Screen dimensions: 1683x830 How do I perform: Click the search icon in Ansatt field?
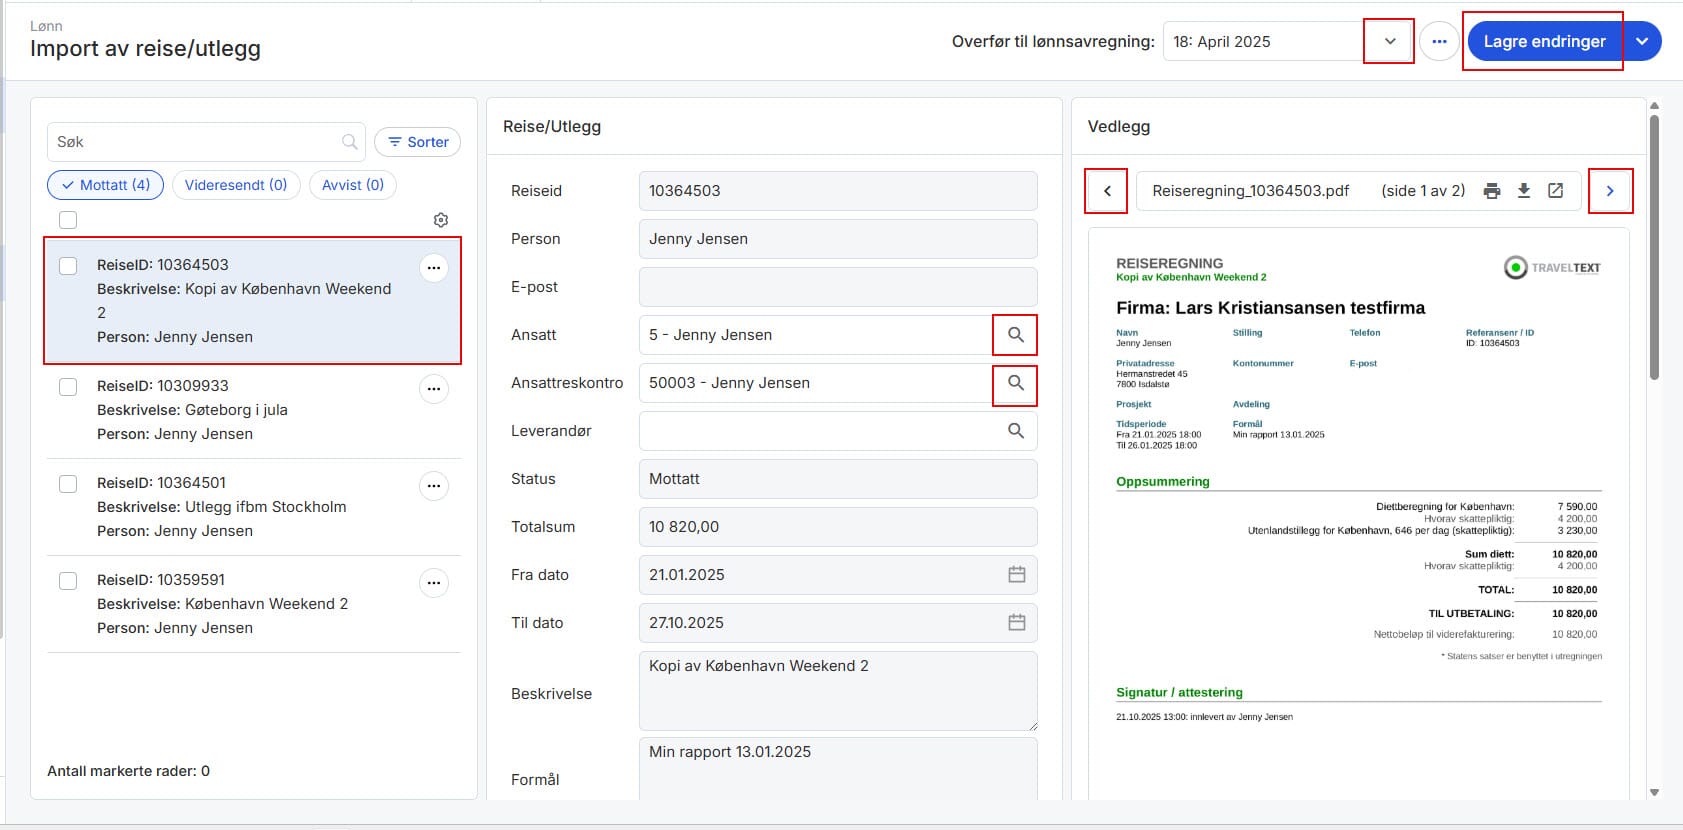(x=1015, y=335)
